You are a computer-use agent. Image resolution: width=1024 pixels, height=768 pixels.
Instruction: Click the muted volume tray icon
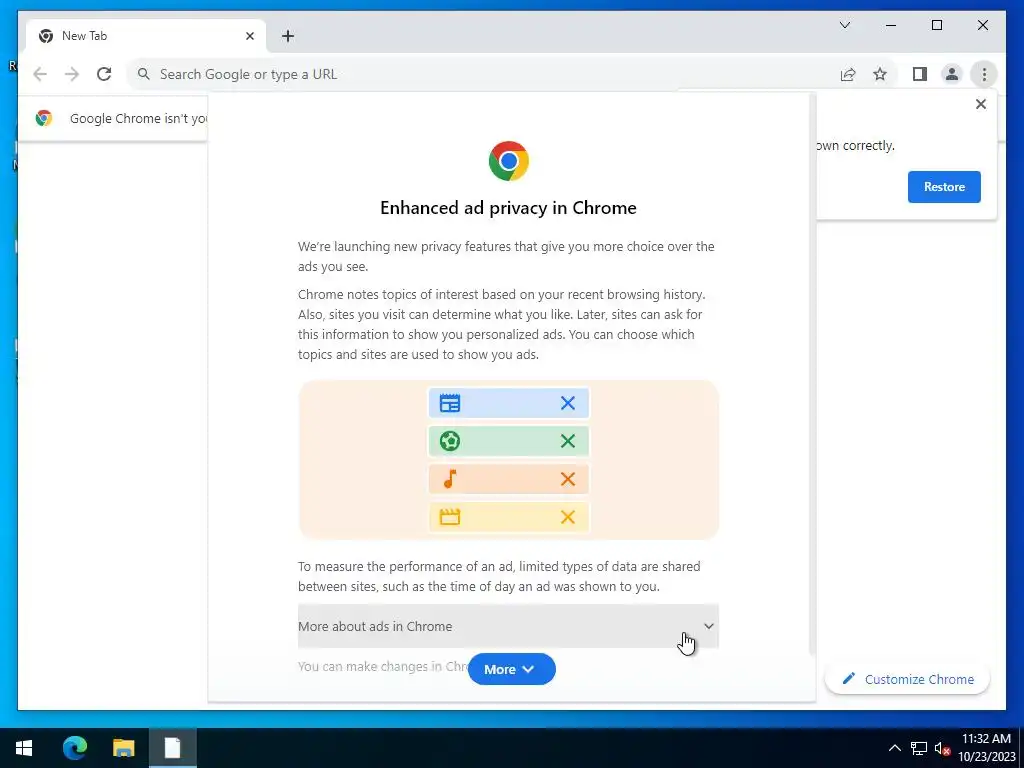click(942, 748)
